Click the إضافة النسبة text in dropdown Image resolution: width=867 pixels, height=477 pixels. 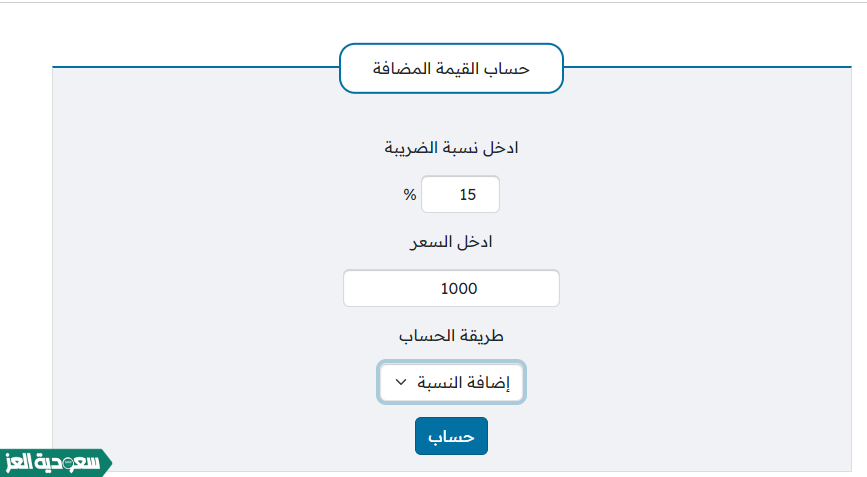(468, 382)
